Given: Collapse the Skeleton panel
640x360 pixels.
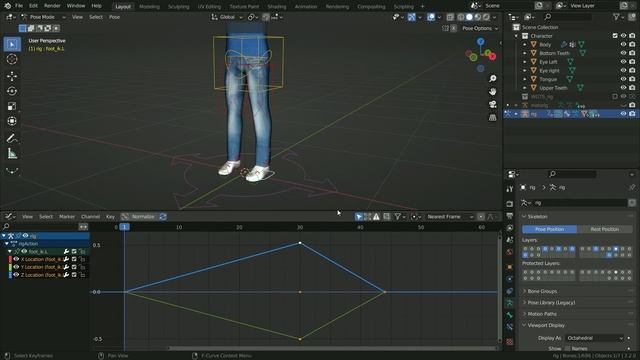Looking at the screenshot, I should point(537,217).
